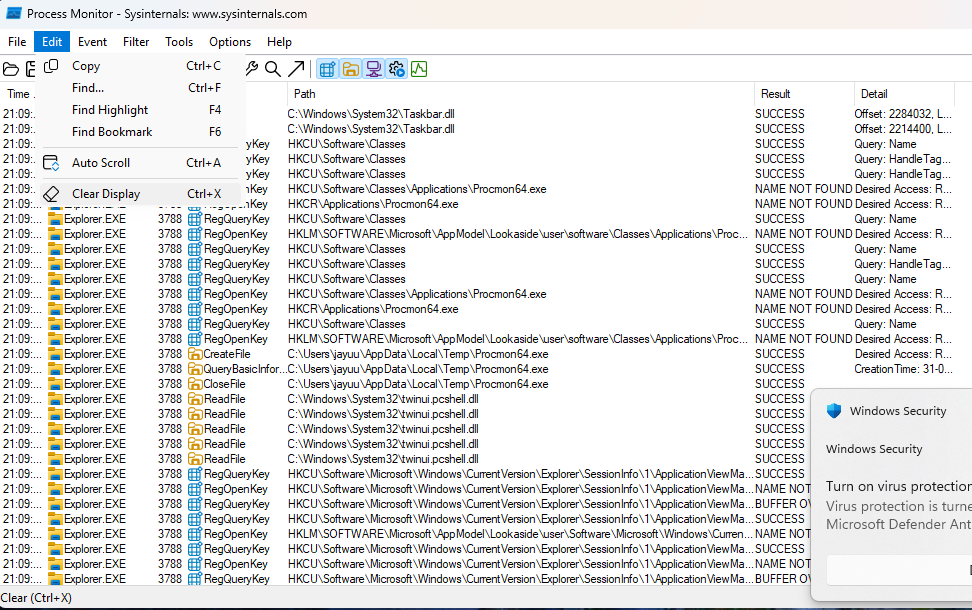Screen dimensions: 972x610
Task: Click PID 3788 in the CreateFile row
Action: pyautogui.click(x=169, y=354)
